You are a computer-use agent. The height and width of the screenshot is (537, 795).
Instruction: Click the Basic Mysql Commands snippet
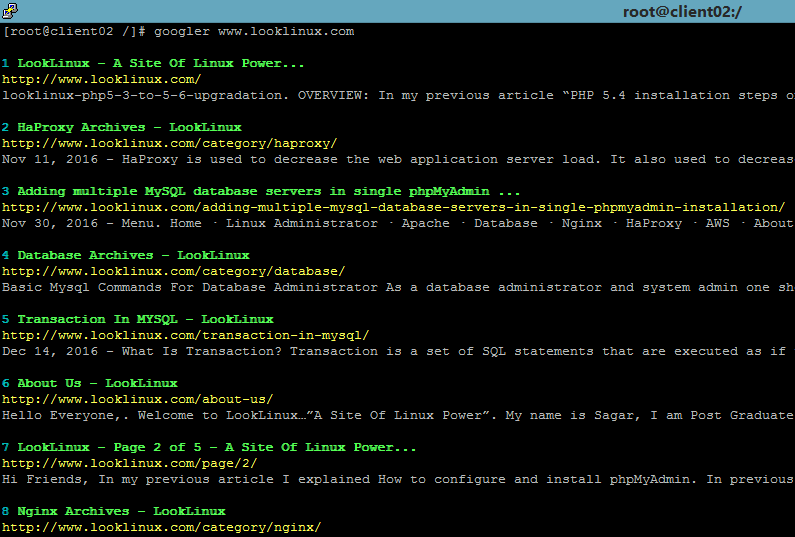(398, 287)
